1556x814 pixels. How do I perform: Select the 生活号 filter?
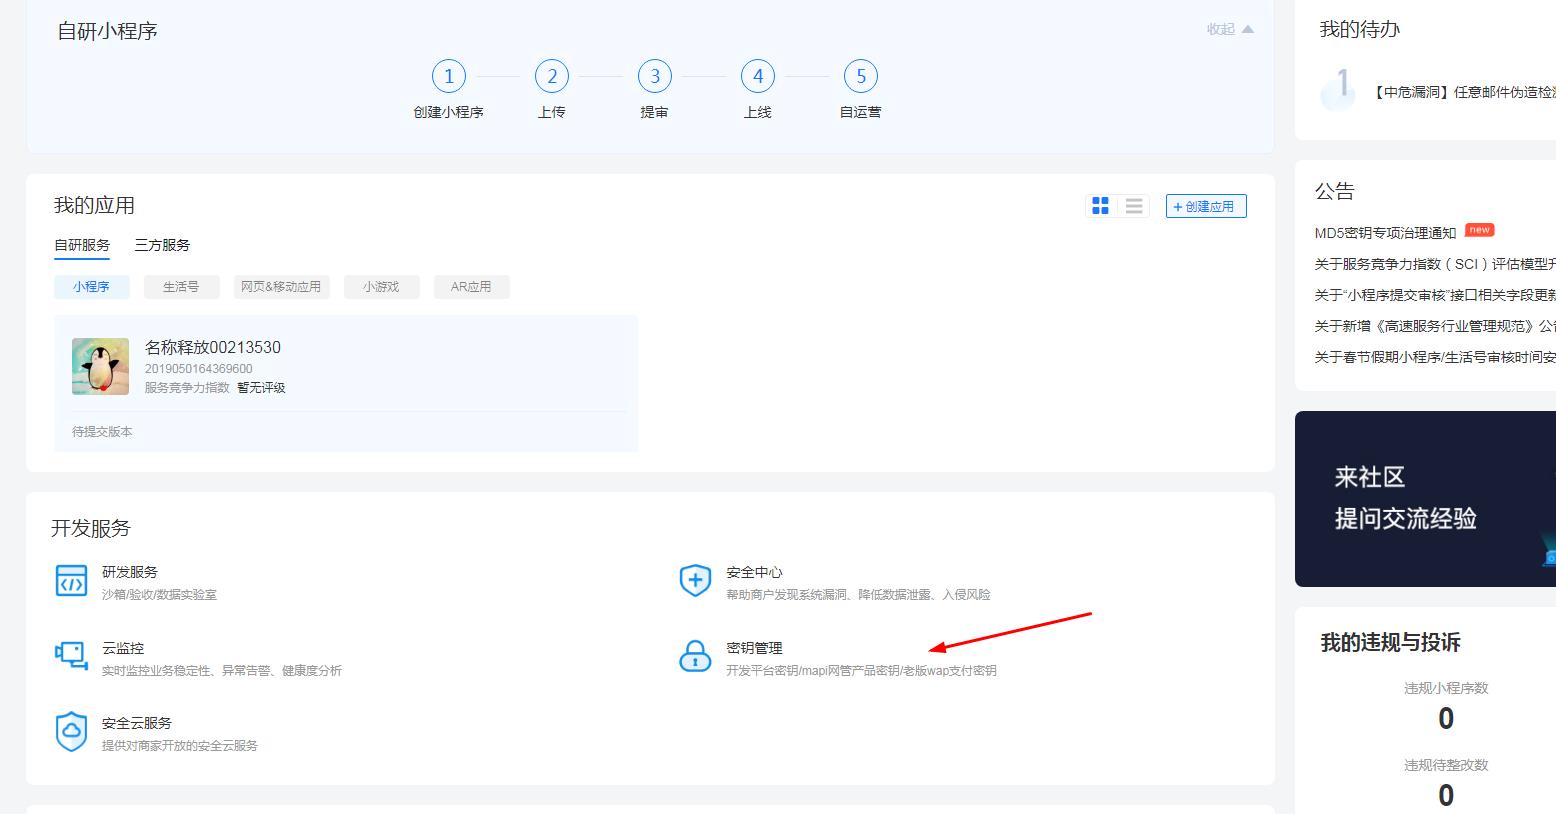[181, 286]
